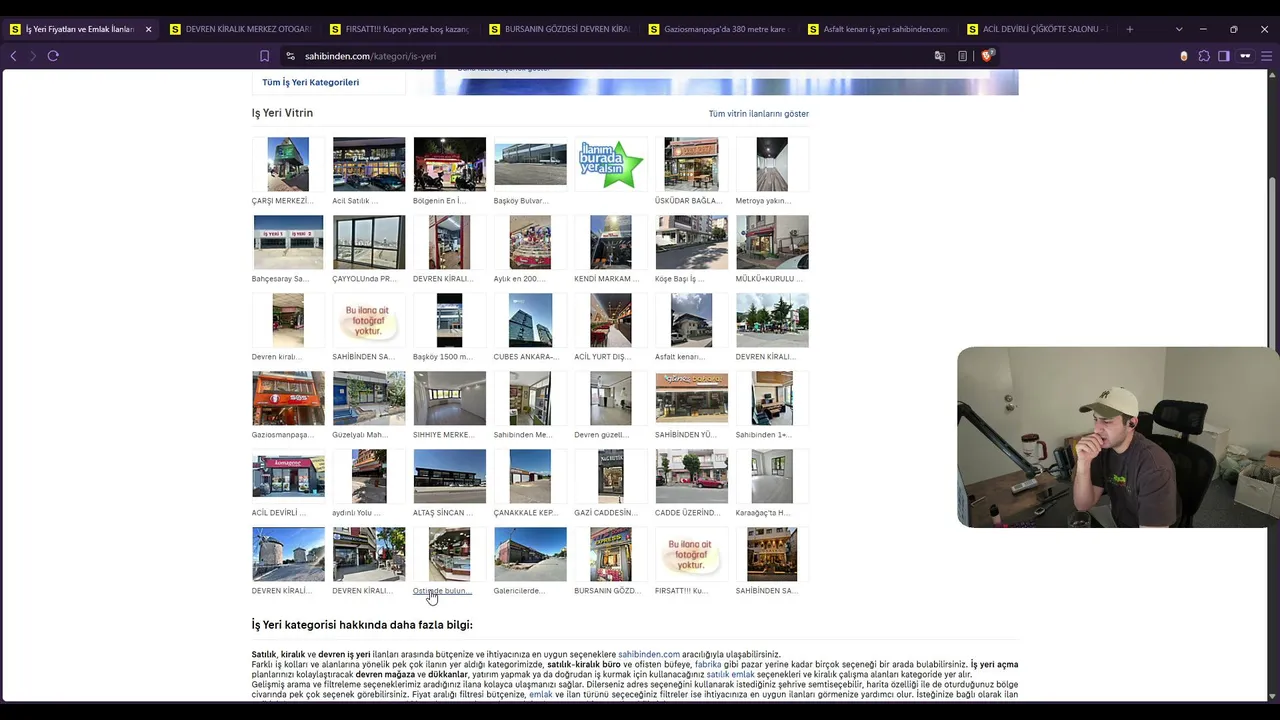Viewport: 1280px width, 720px height.
Task: Open ALTAŞ SİNCAN listing thumbnail
Action: pos(450,476)
